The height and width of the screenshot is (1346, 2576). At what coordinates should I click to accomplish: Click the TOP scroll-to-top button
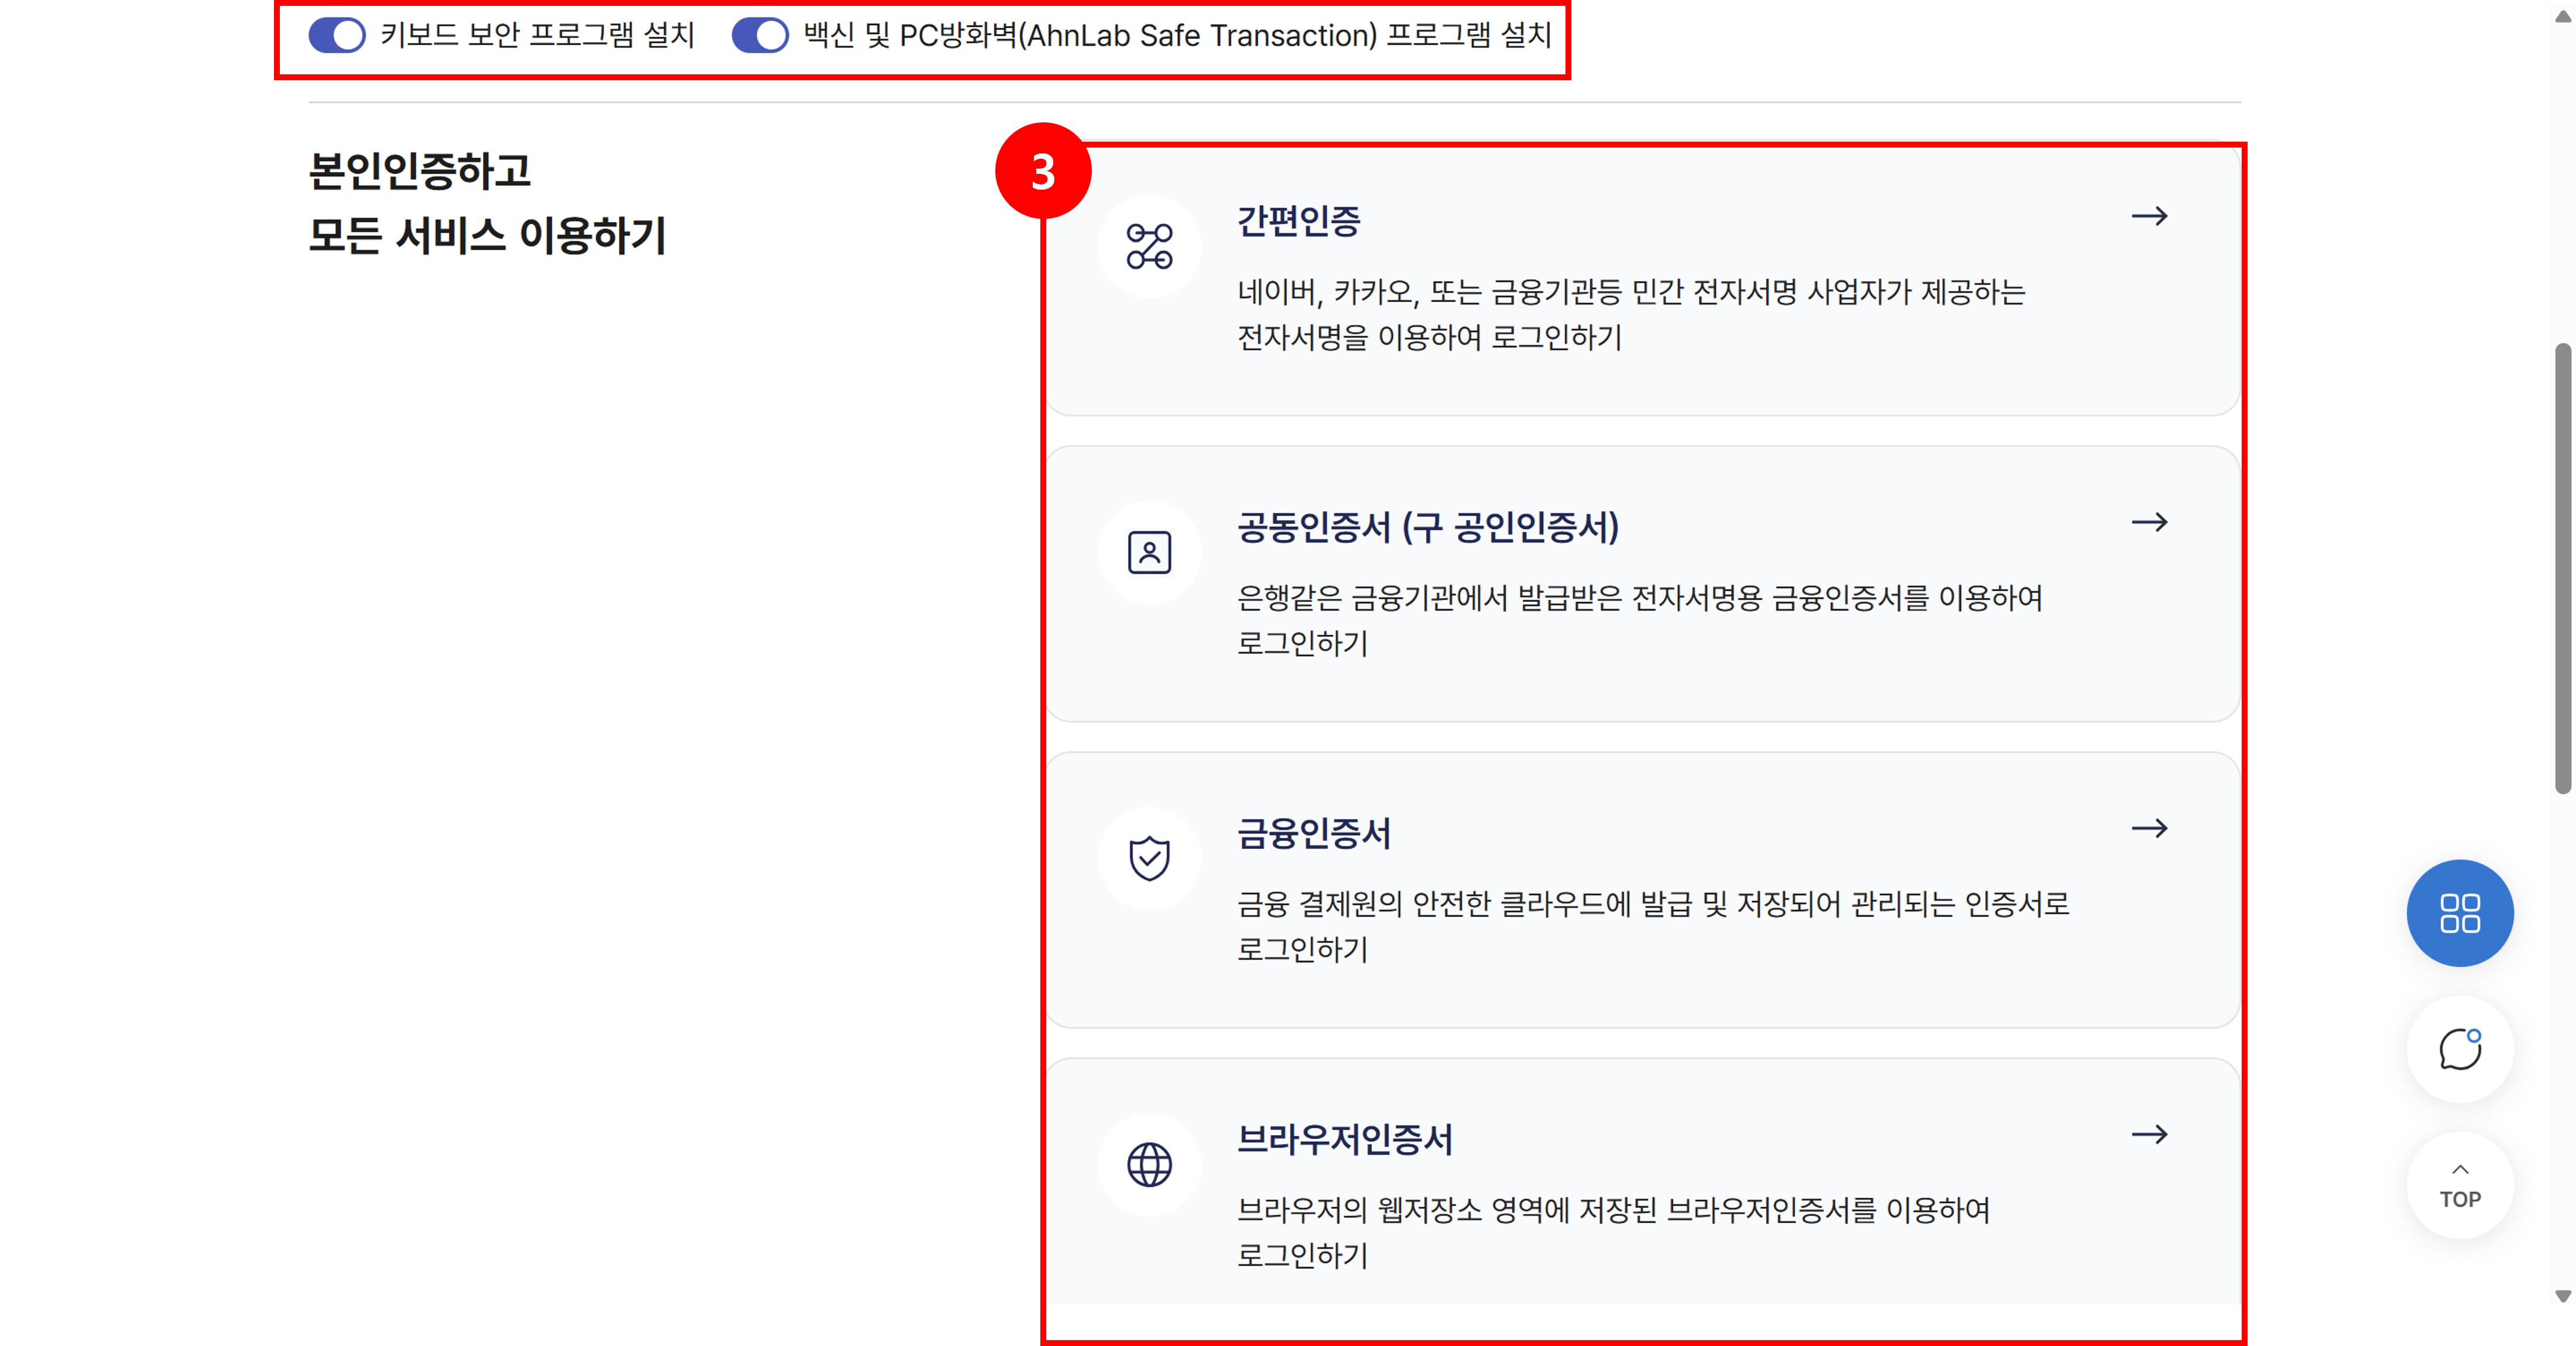(x=2459, y=1186)
